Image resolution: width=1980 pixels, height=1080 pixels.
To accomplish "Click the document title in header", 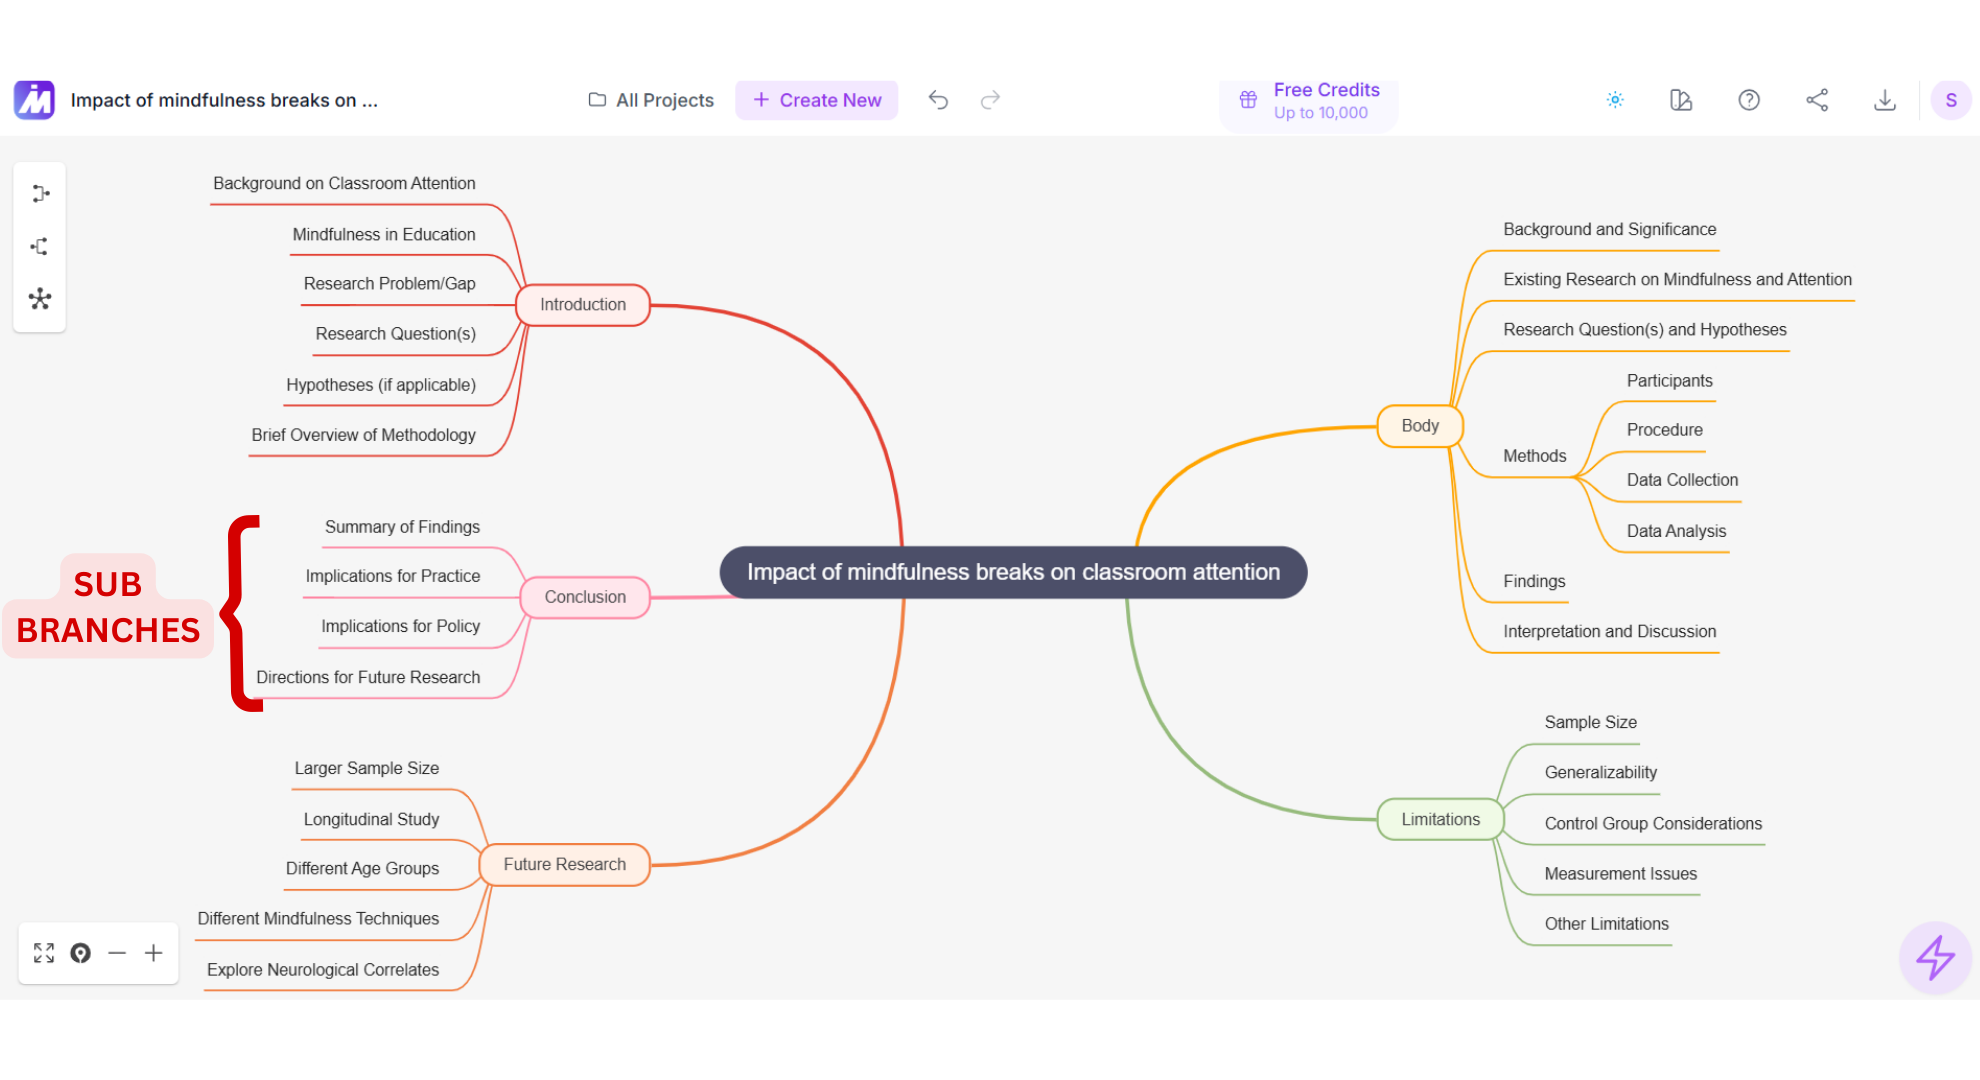I will [224, 100].
